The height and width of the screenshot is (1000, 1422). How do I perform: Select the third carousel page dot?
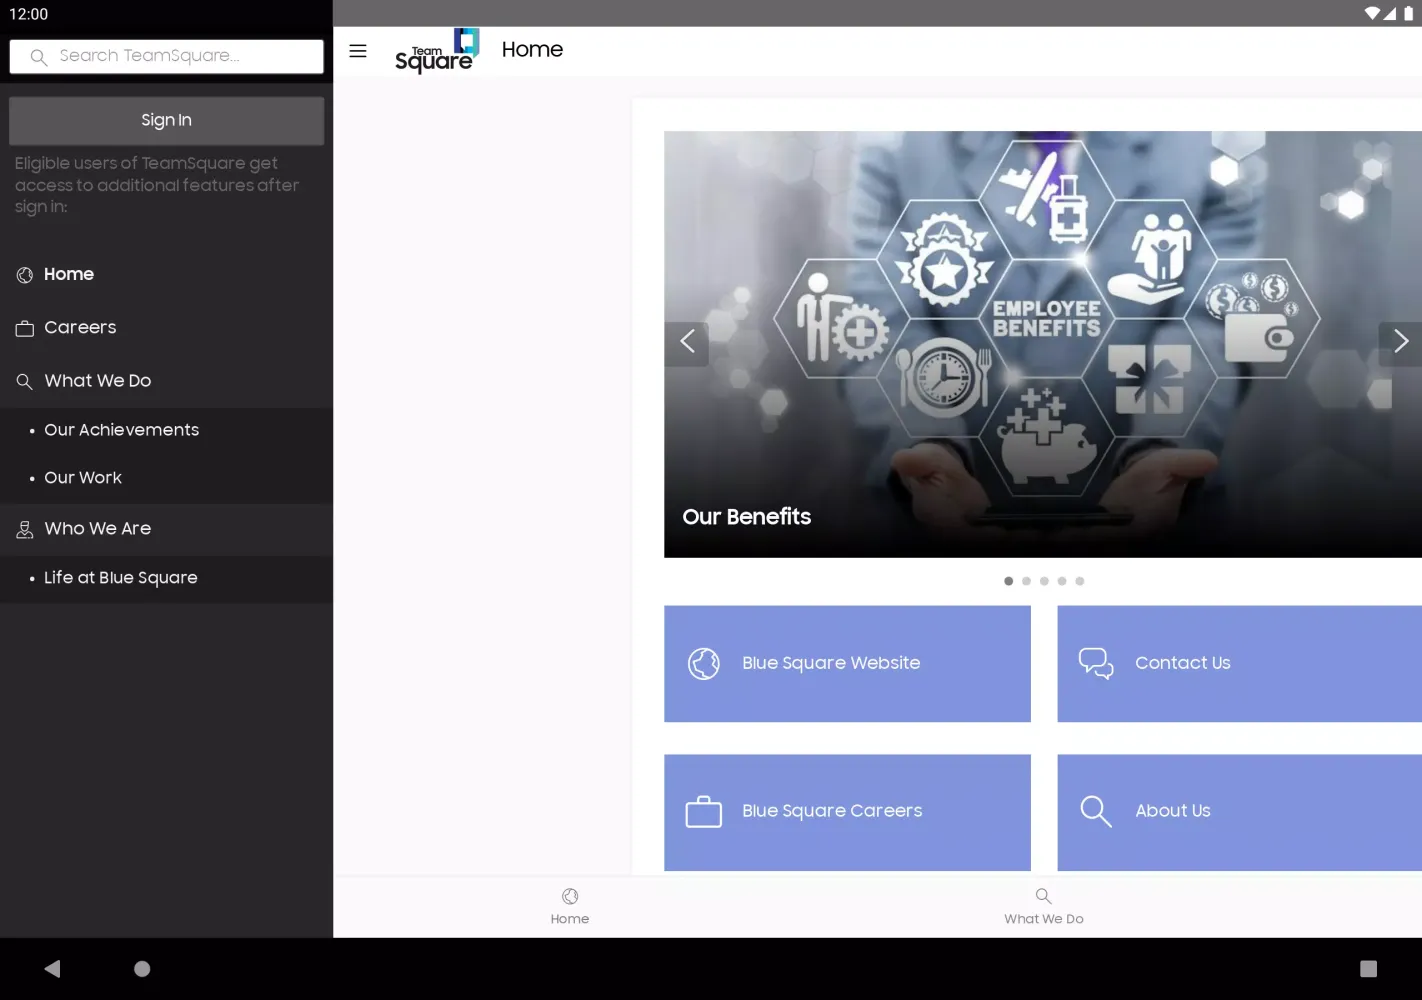(x=1044, y=581)
